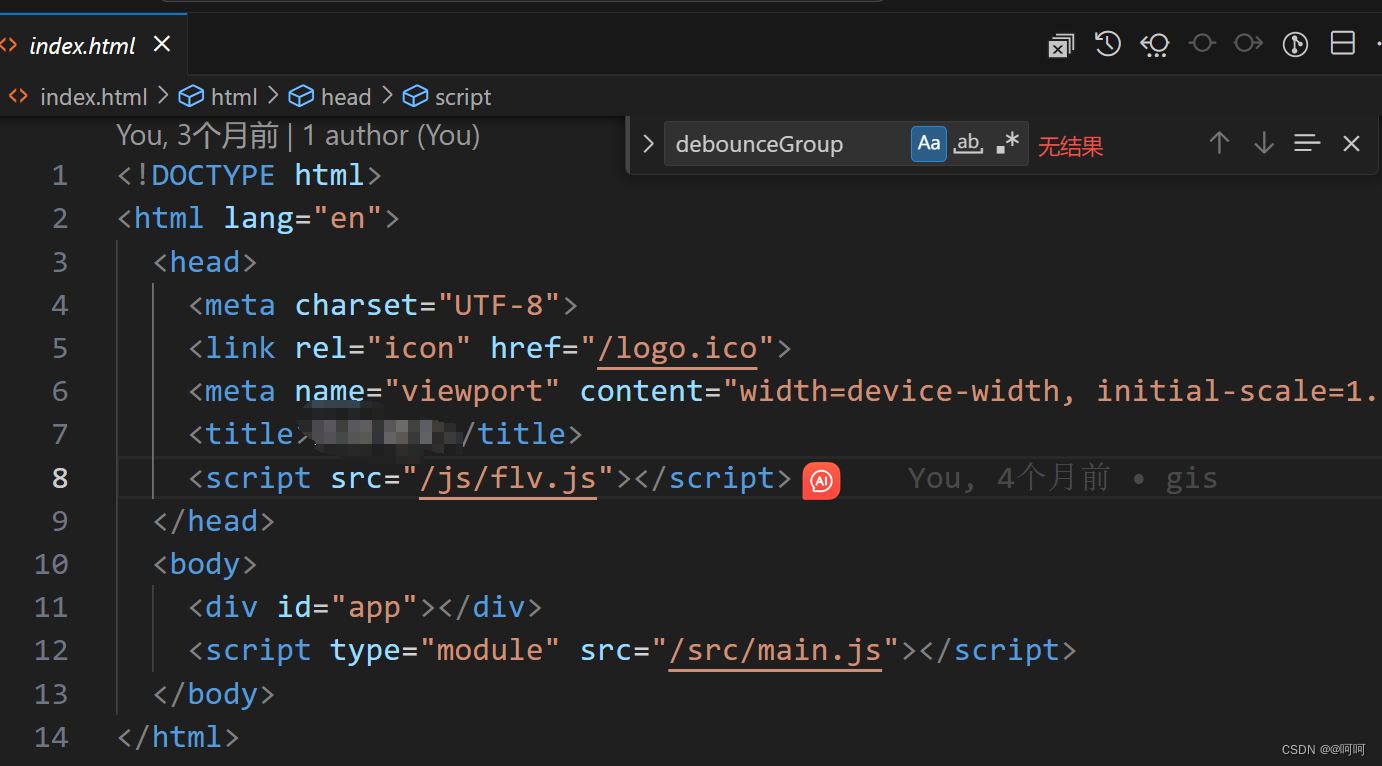1382x766 pixels.
Task: Click the 'id="app"' attribute on line 11
Action: click(348, 607)
